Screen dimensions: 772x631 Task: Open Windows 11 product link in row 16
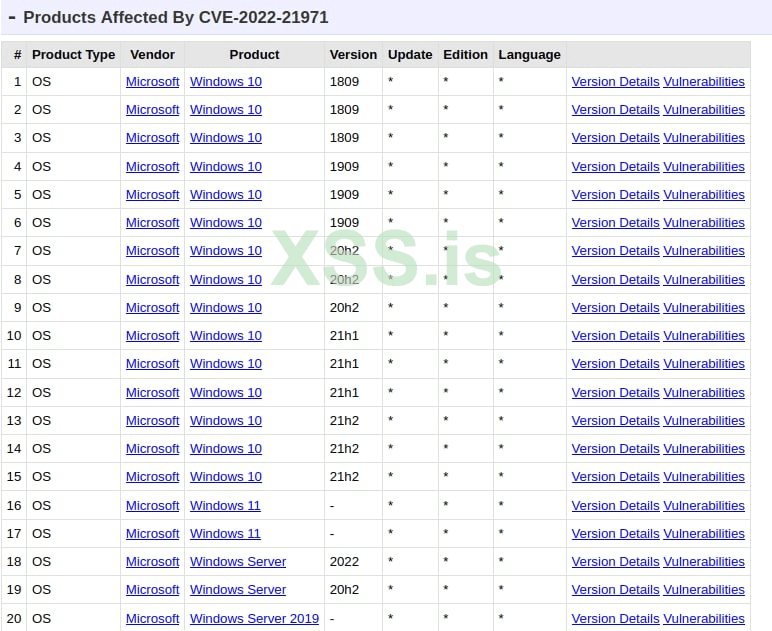coord(225,506)
